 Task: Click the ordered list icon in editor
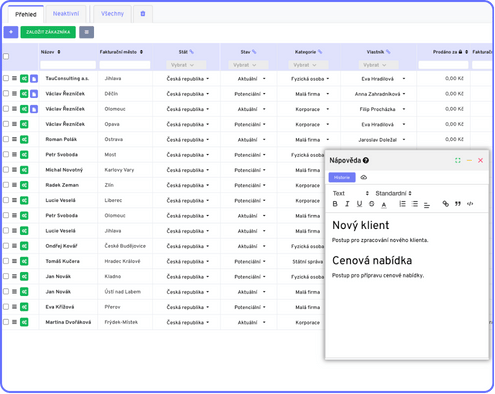pyautogui.click(x=402, y=204)
